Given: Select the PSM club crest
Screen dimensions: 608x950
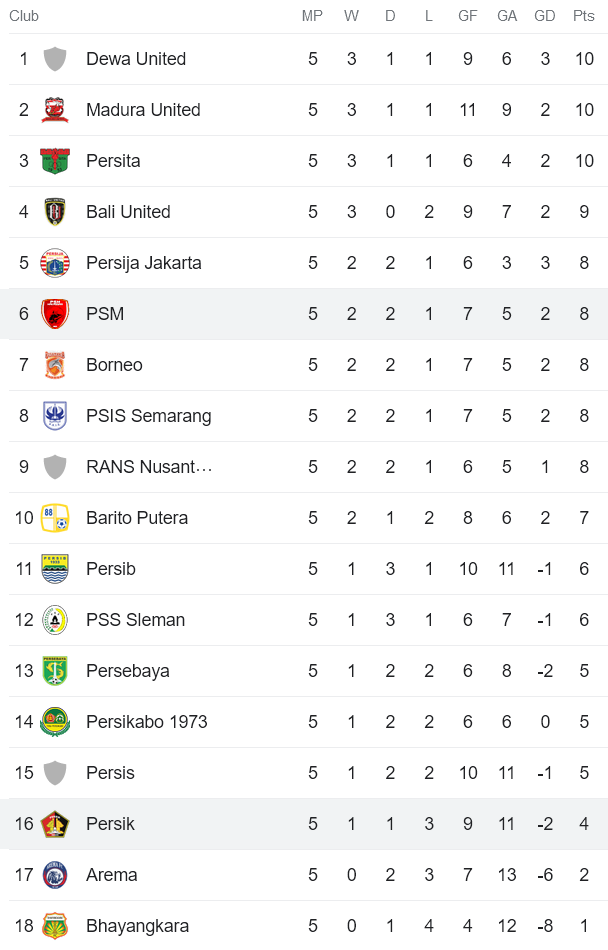Looking at the screenshot, I should [55, 313].
